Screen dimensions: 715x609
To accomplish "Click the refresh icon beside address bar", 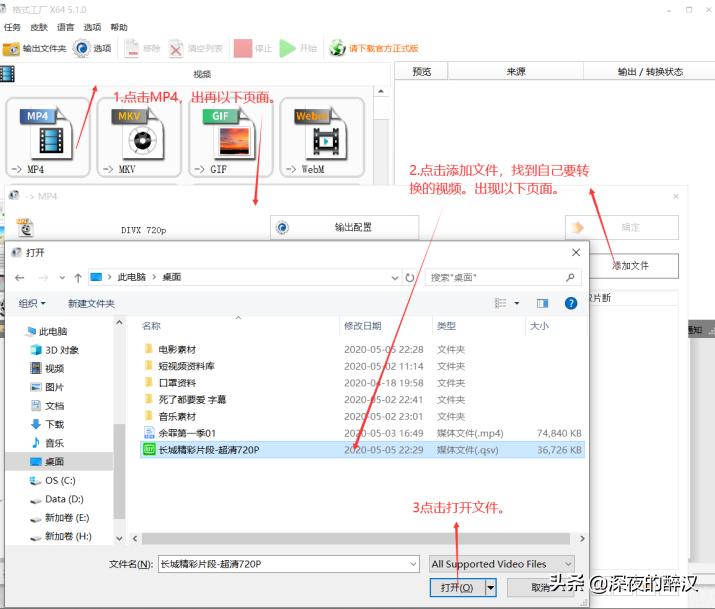I will [409, 278].
